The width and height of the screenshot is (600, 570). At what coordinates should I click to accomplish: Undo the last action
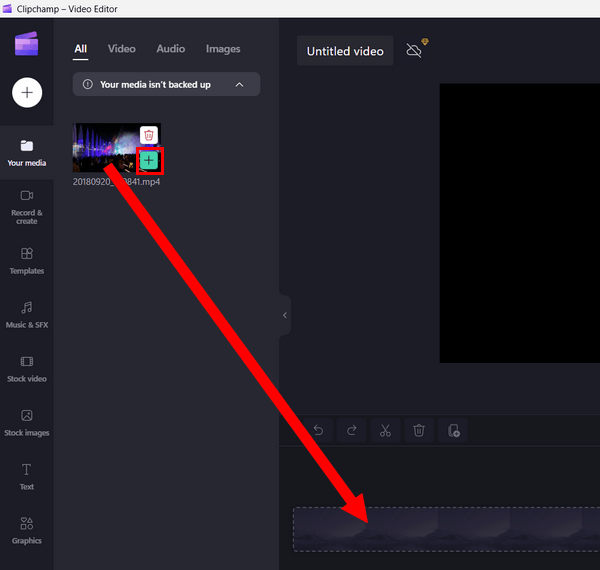coord(318,430)
